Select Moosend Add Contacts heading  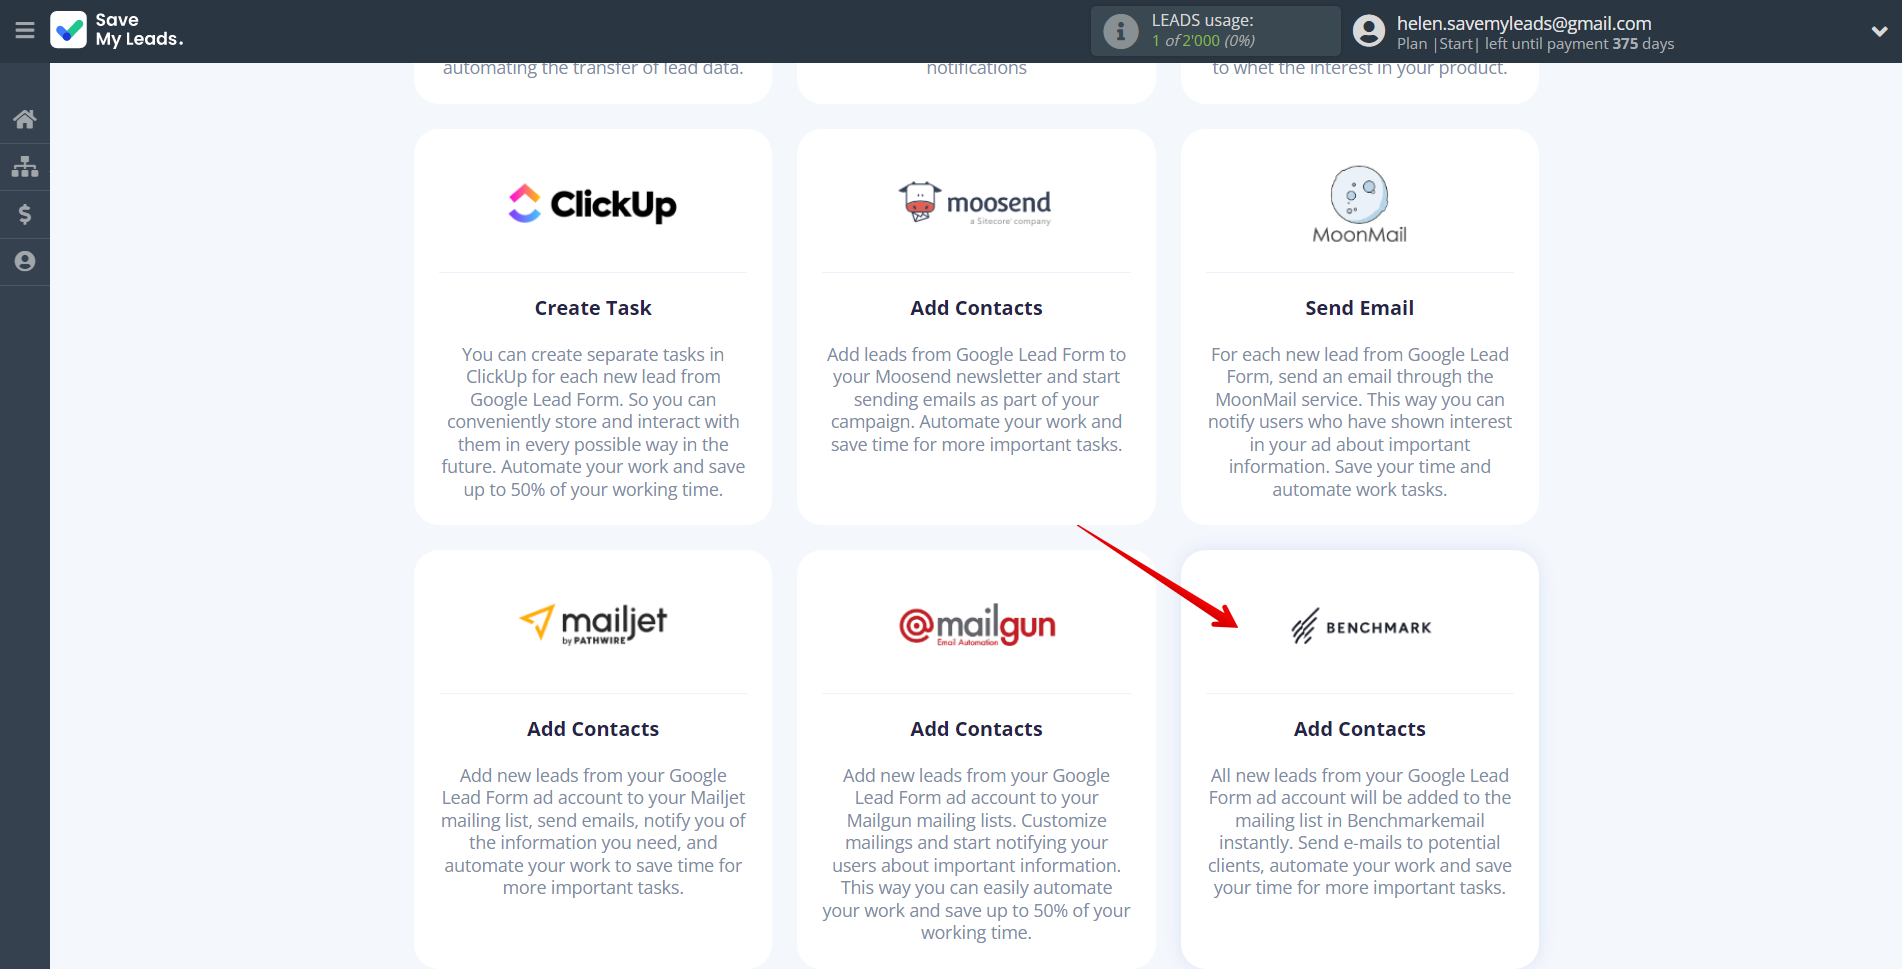tap(976, 308)
